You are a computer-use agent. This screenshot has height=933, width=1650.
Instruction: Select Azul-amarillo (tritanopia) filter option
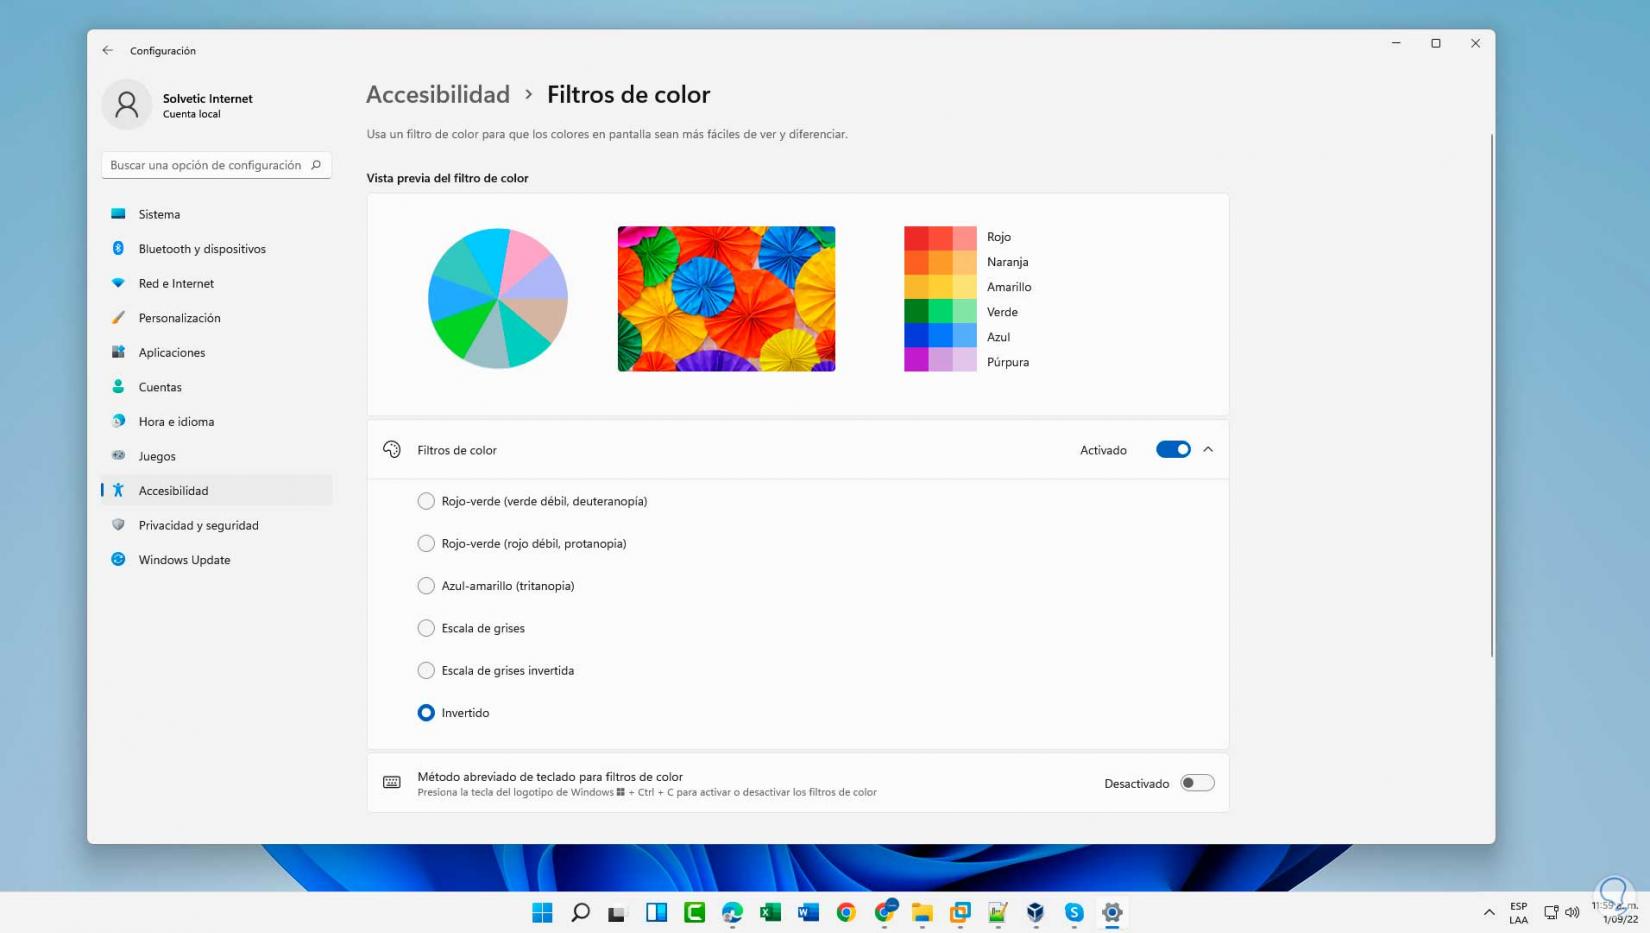coord(426,586)
